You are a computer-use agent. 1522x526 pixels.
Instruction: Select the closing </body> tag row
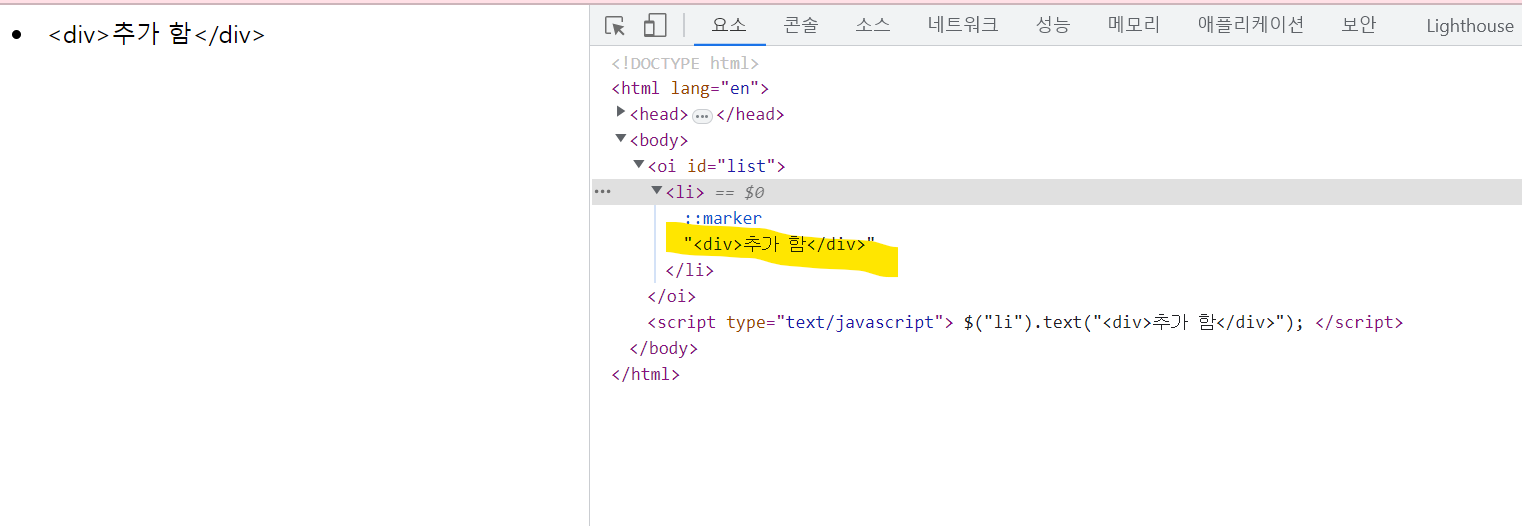coord(663,348)
